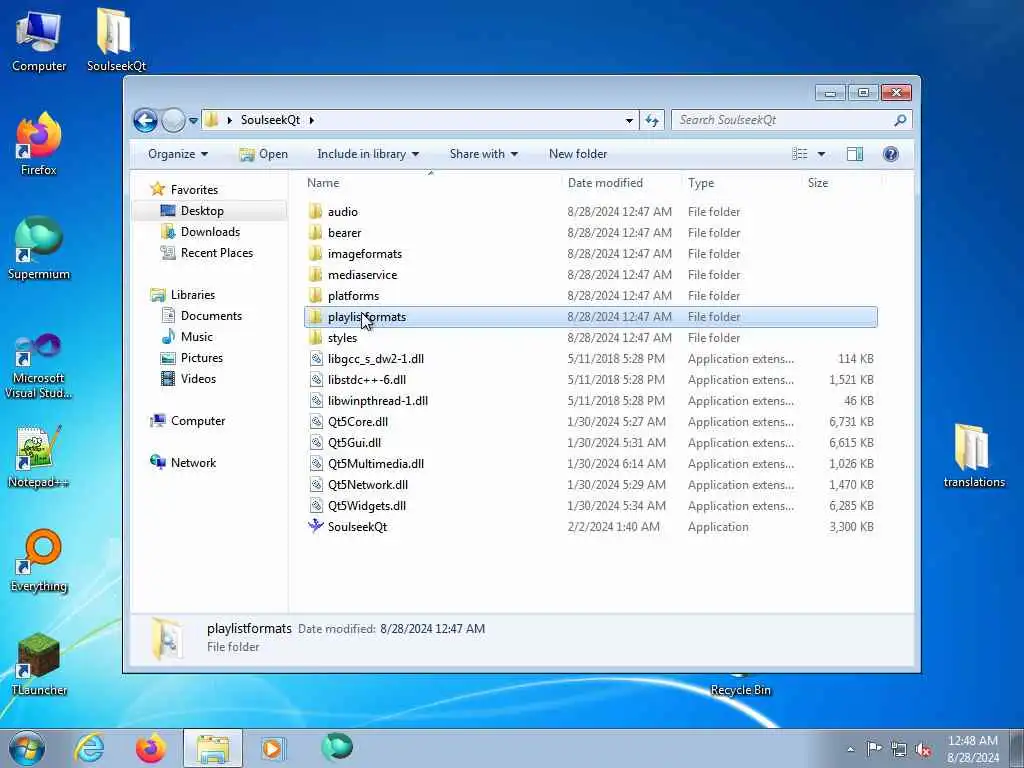
Task: Open the SoulseekQt folder on desktop
Action: 116,40
